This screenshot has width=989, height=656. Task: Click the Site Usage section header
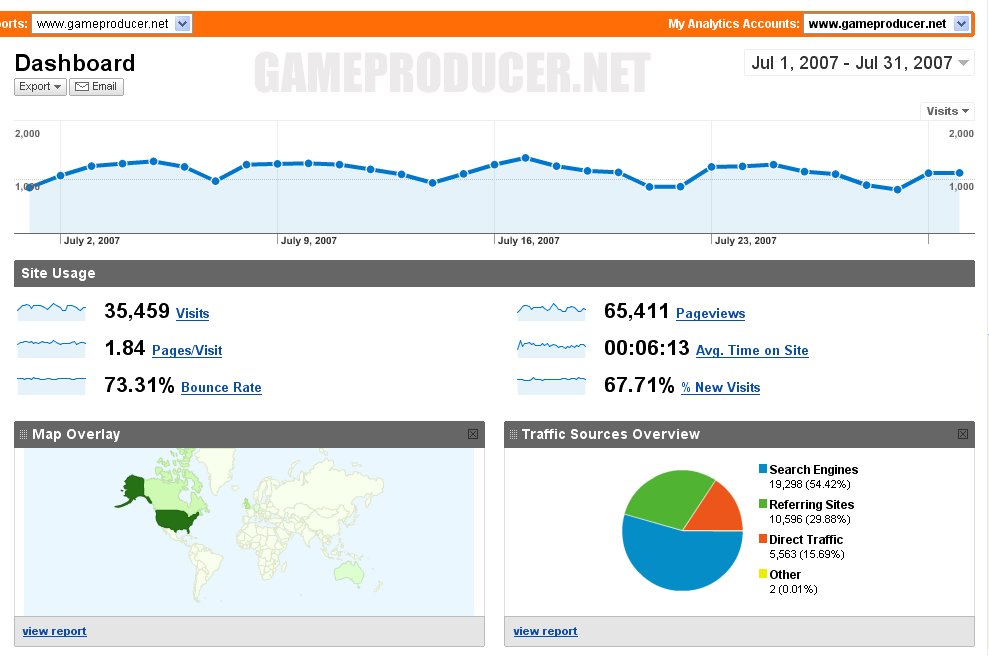(494, 273)
